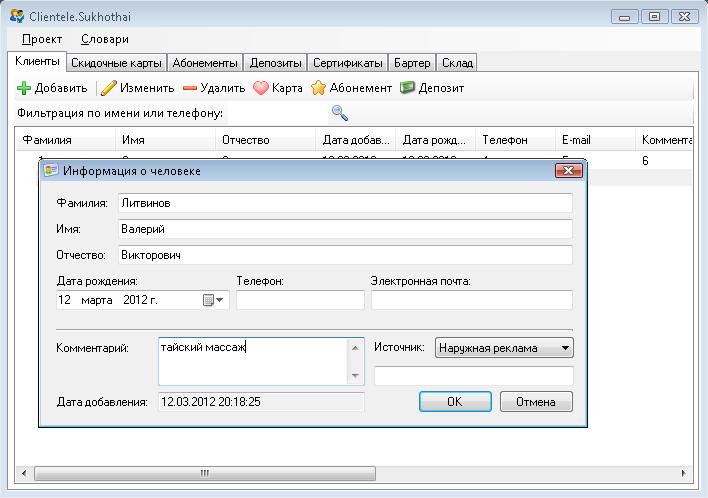Click the month марта in birth date
The image size is (708, 498).
pos(97,300)
